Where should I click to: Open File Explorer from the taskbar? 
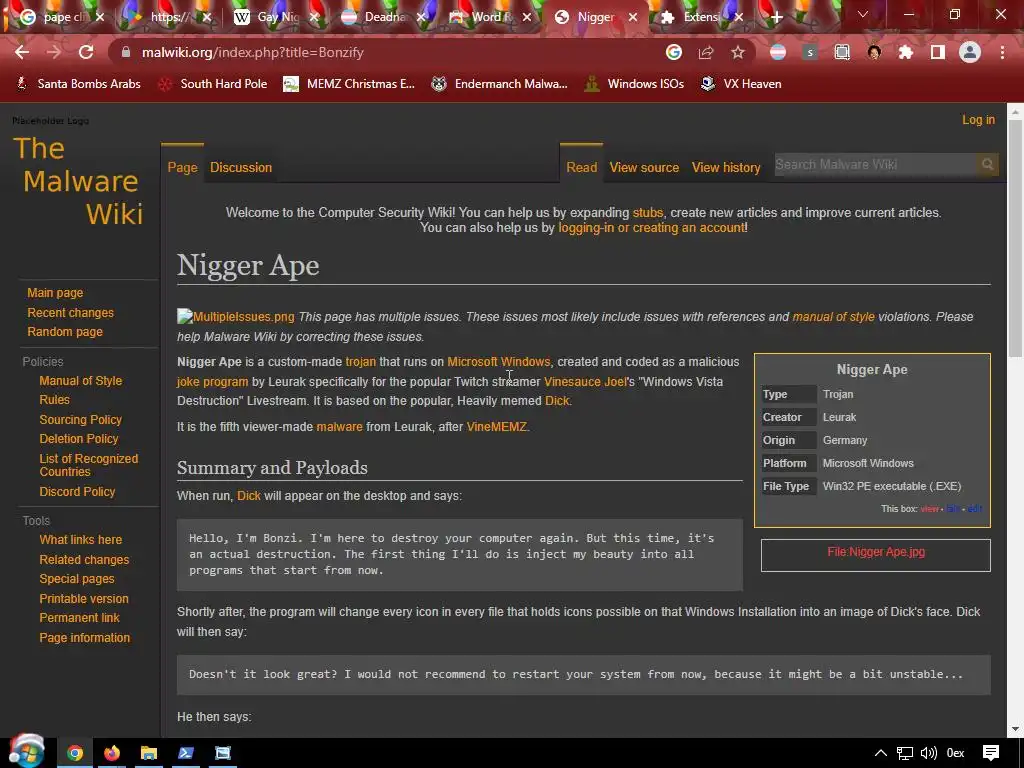point(149,753)
